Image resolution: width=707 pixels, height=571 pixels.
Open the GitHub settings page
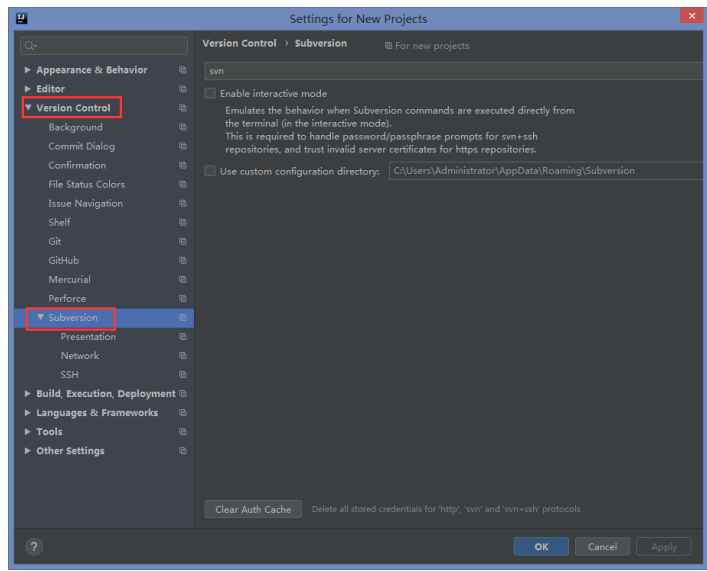(x=64, y=260)
